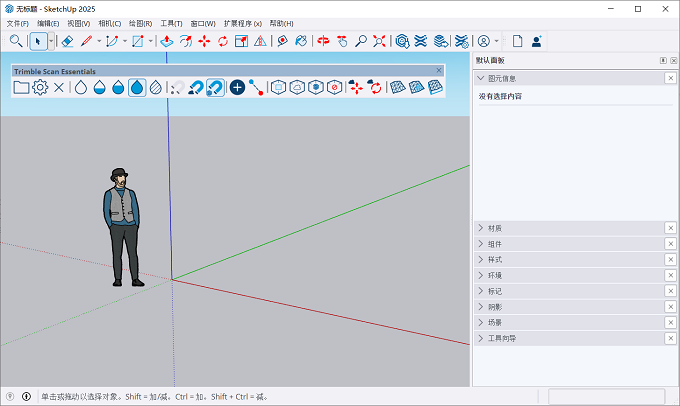Activate the Push/Pull tool

[x=167, y=41]
